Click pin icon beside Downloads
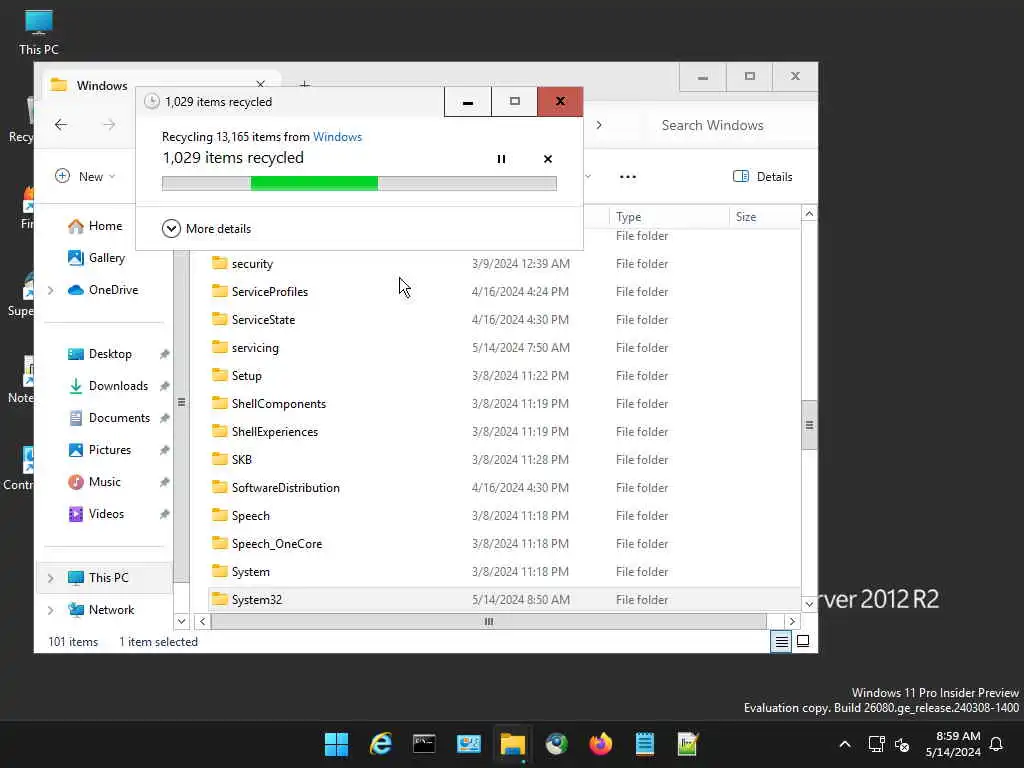The image size is (1024, 768). pyautogui.click(x=165, y=386)
